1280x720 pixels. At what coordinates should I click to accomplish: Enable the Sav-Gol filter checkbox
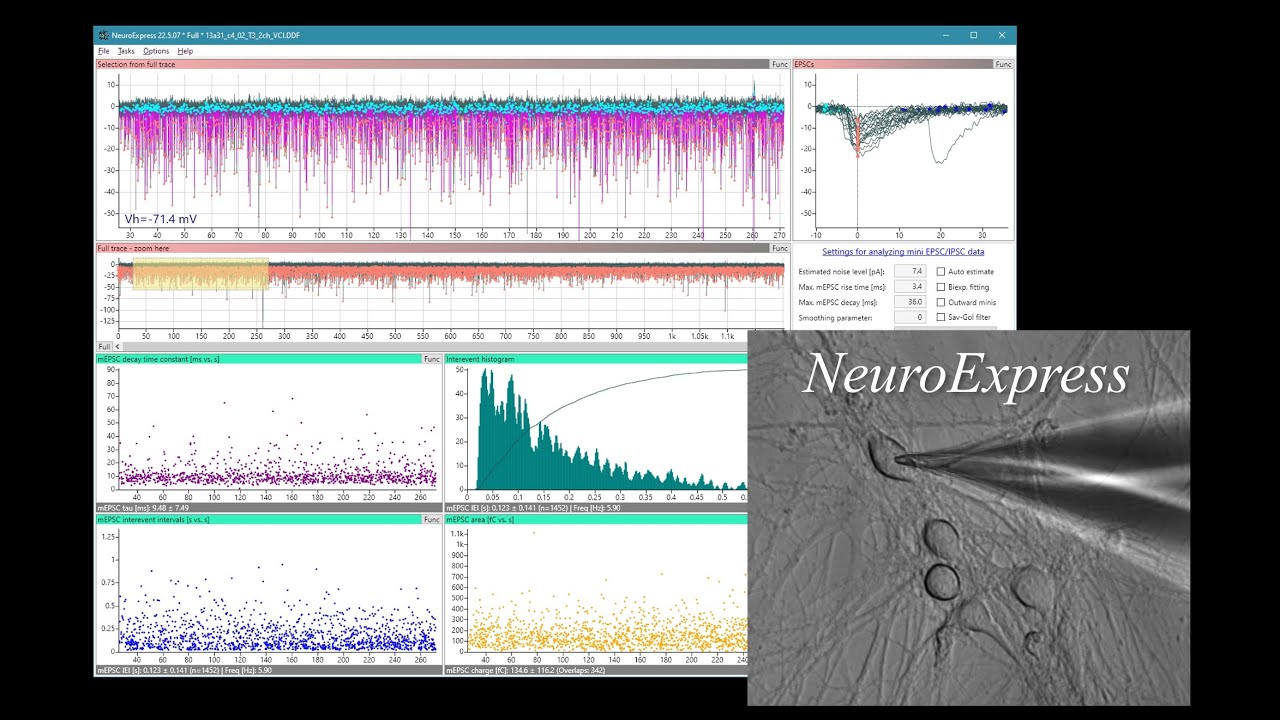point(940,317)
